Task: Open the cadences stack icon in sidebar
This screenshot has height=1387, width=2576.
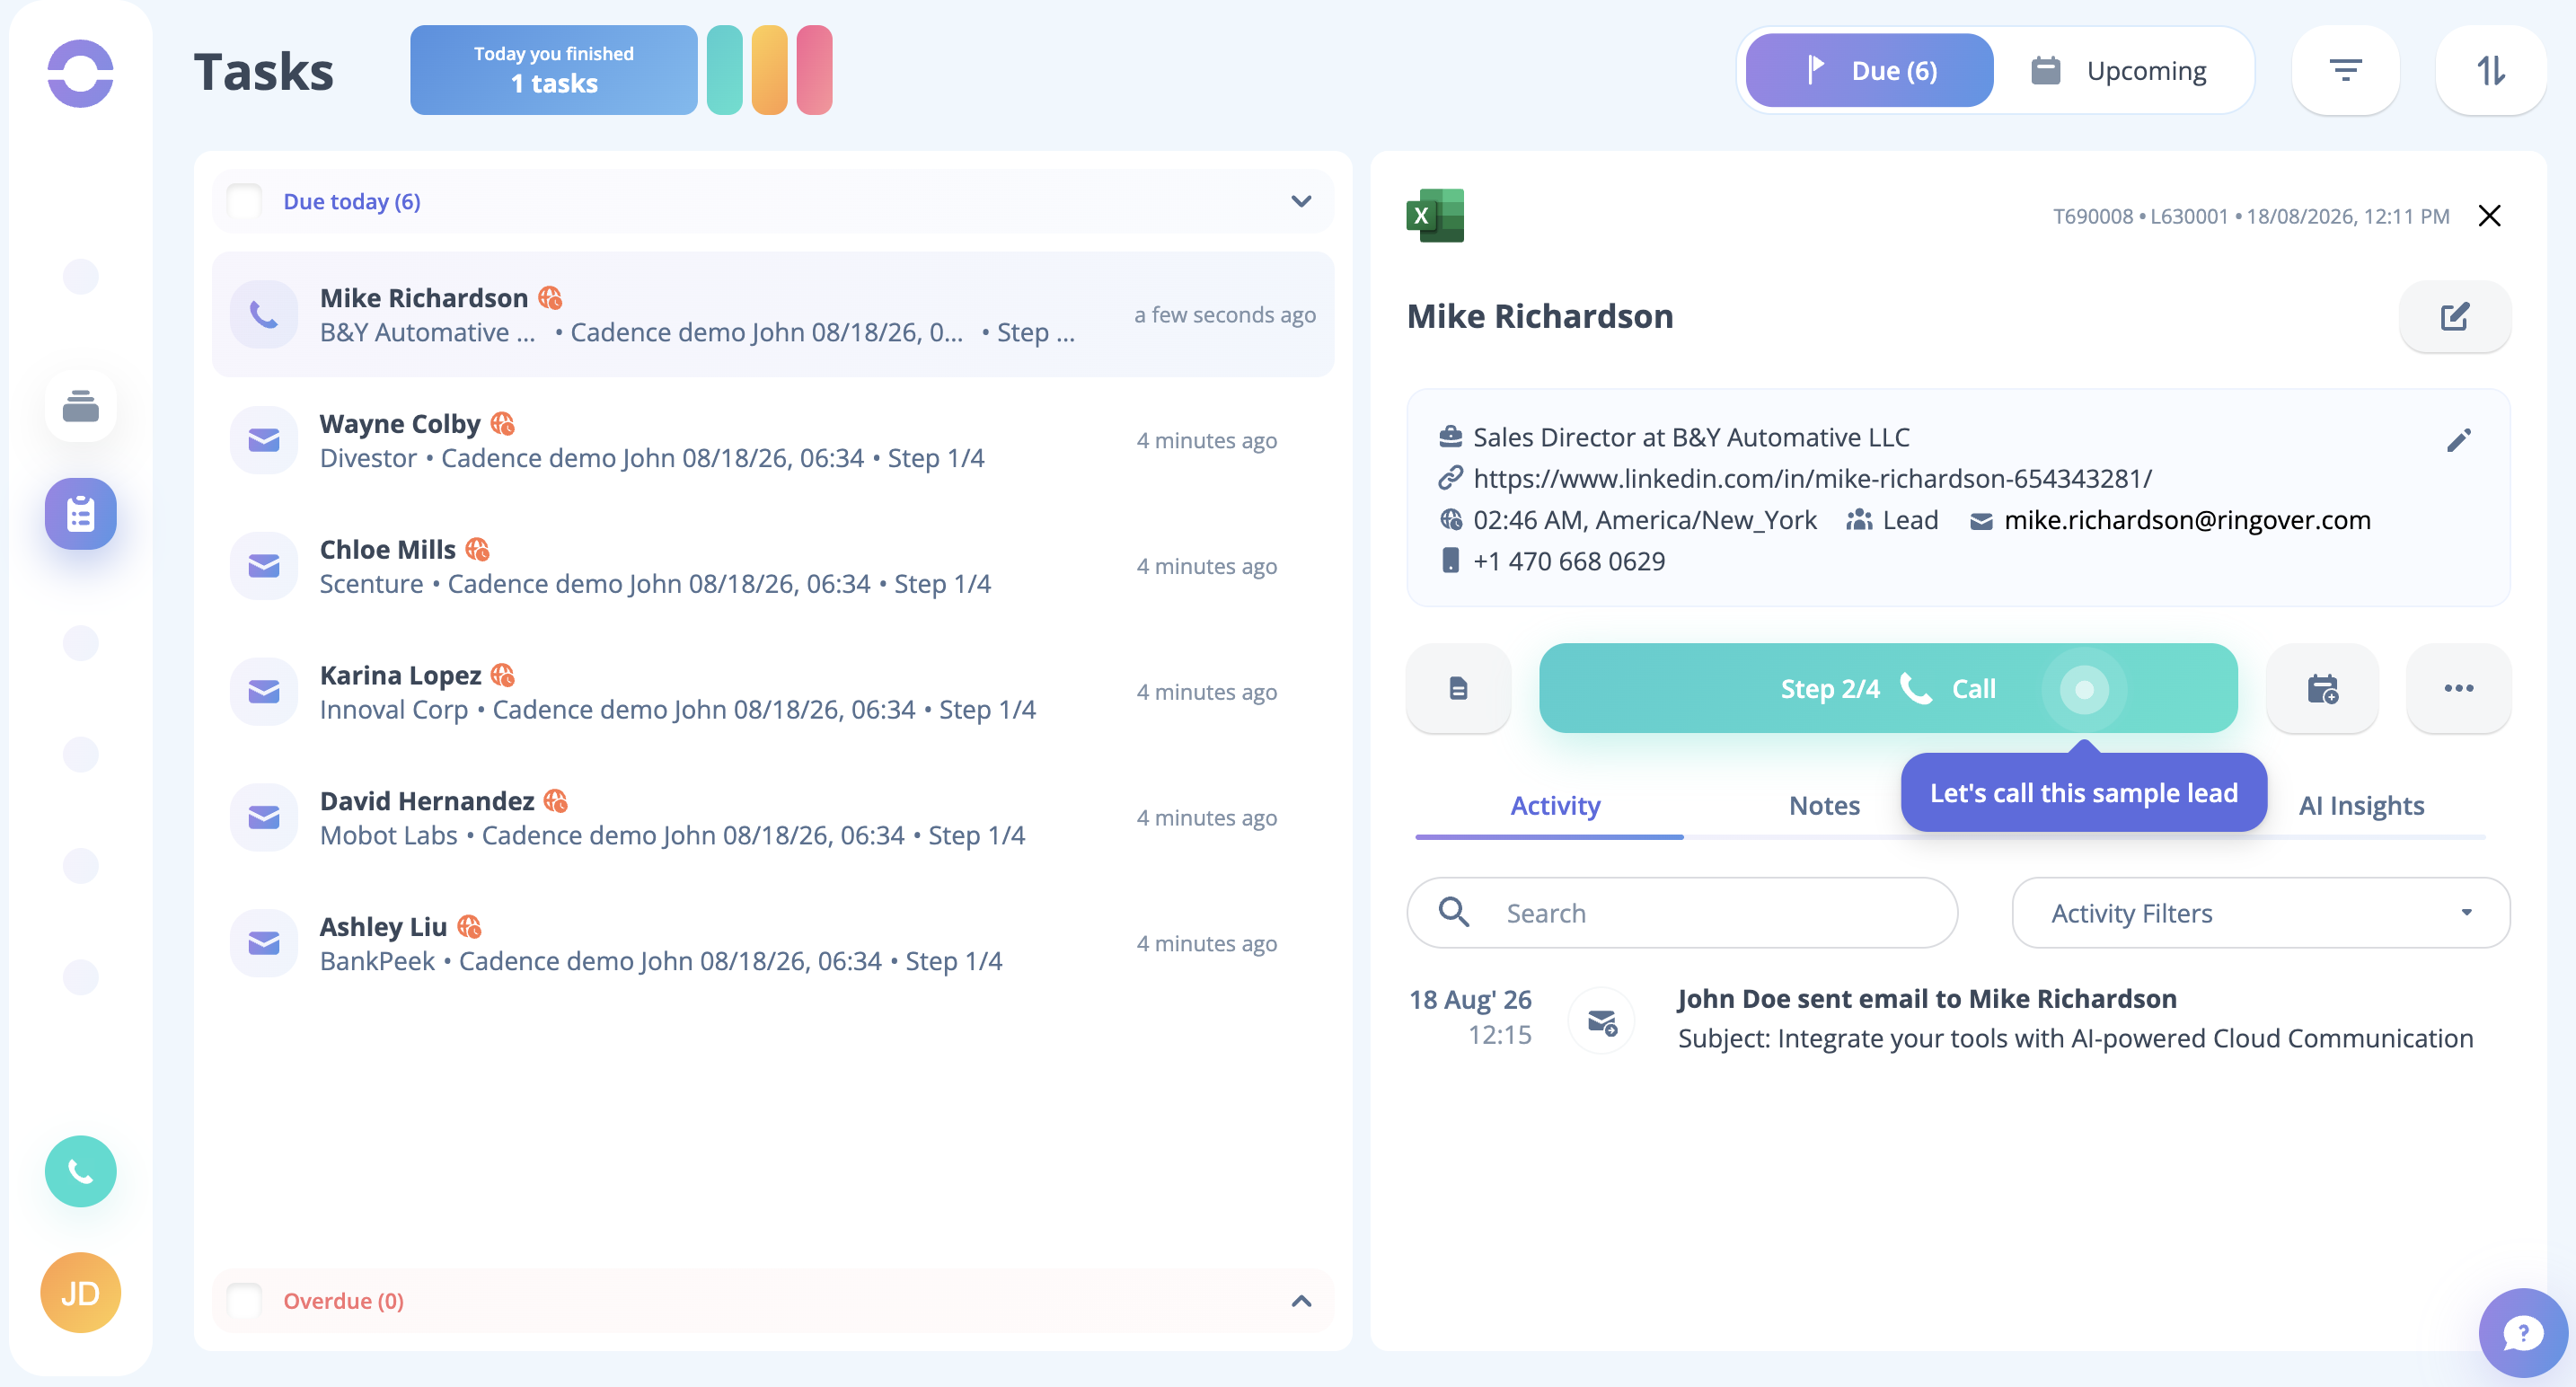Action: (80, 406)
